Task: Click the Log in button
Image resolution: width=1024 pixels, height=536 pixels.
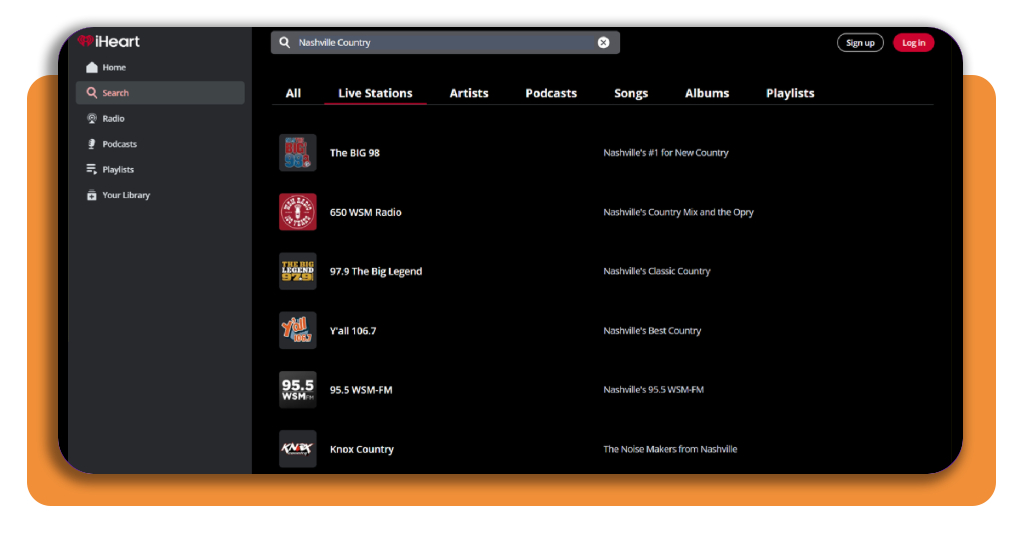Action: (x=914, y=42)
